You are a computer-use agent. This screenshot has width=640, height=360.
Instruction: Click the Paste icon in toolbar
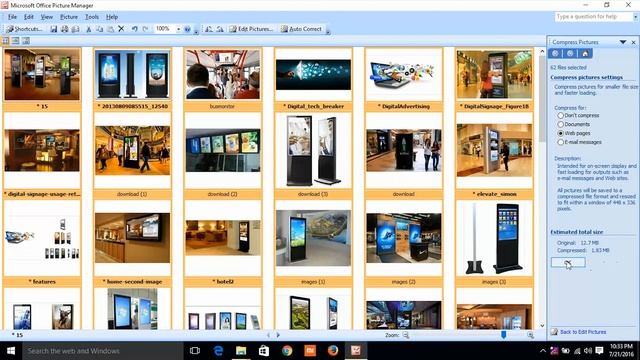coord(111,29)
